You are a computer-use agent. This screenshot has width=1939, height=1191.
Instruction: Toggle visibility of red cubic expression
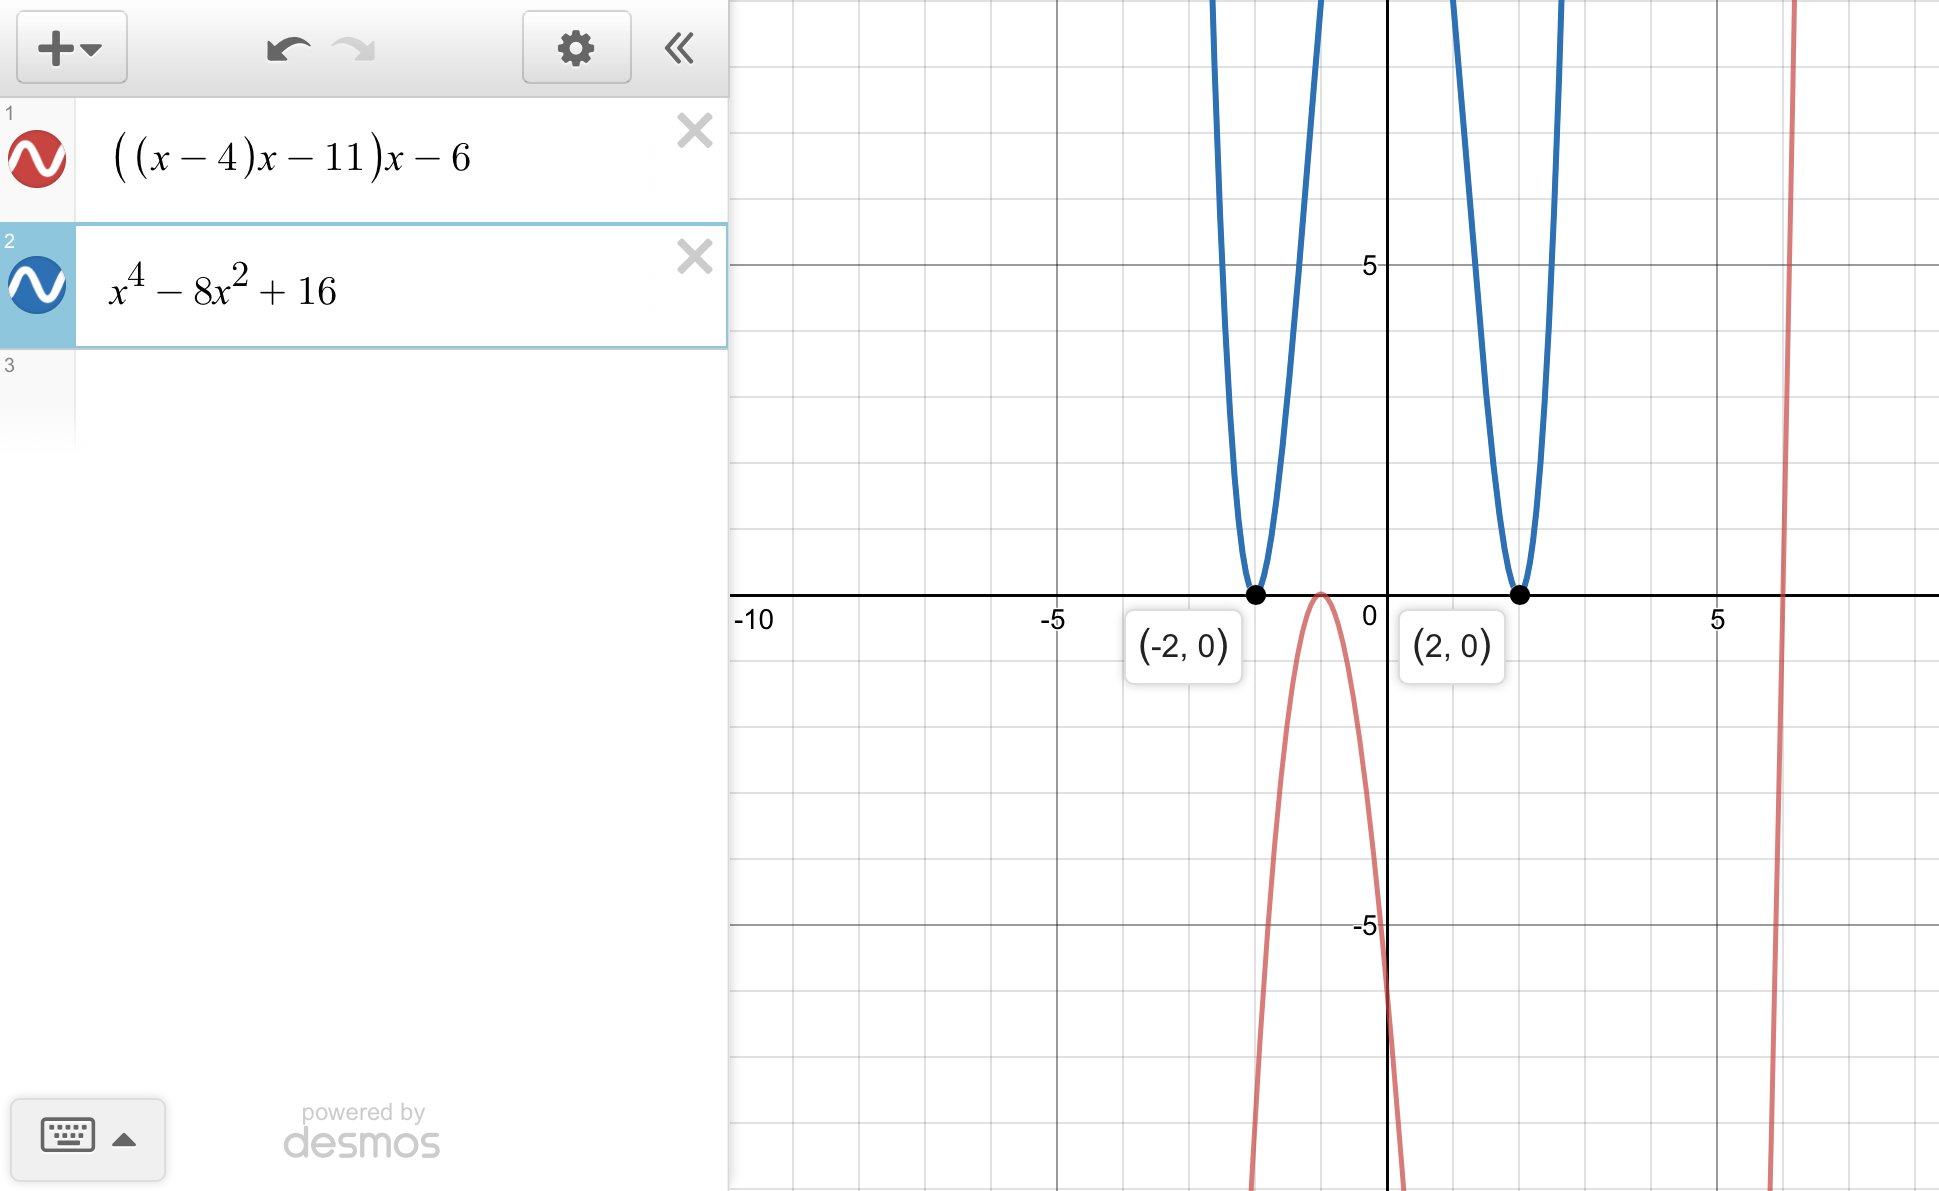[x=37, y=159]
